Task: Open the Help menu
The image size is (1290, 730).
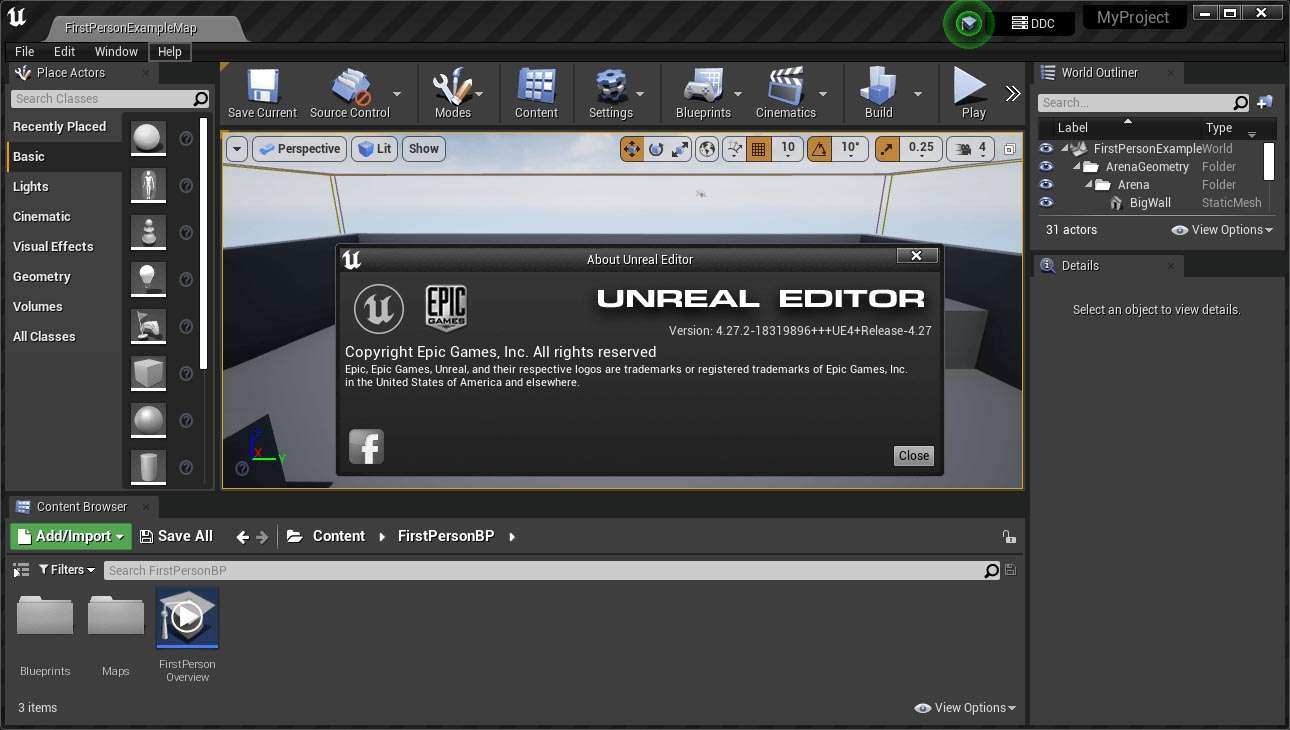Action: 169,52
